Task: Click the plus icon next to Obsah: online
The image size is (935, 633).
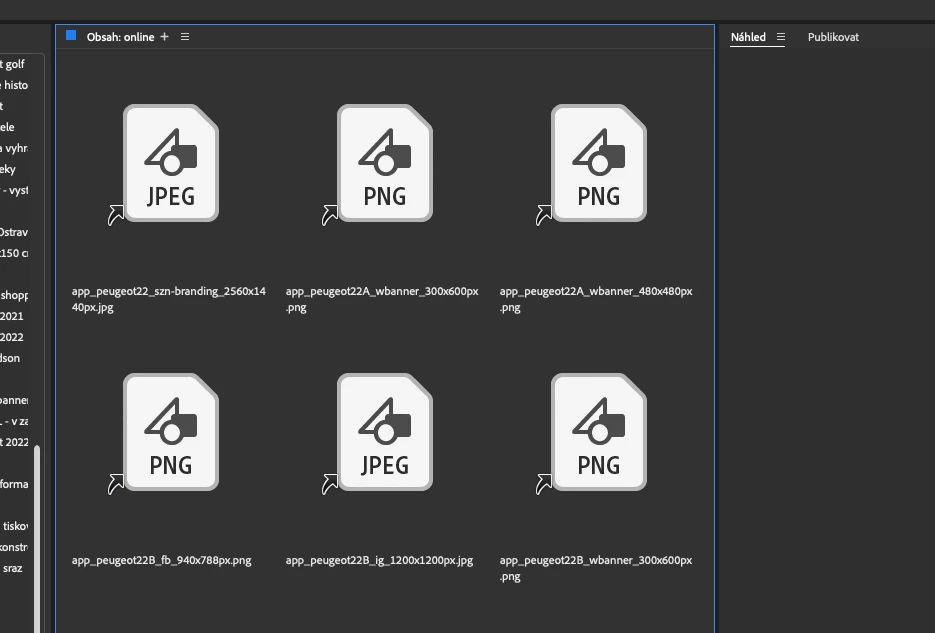Action: (165, 37)
